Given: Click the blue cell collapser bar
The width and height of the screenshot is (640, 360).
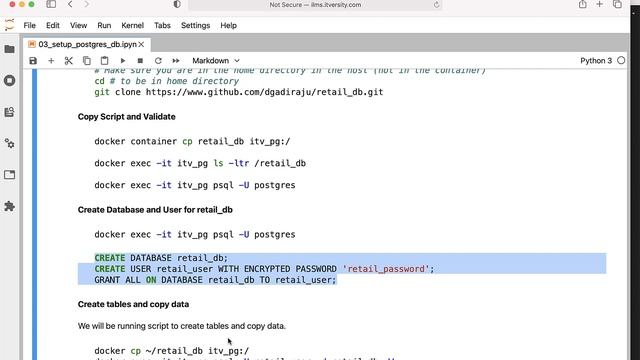Looking at the screenshot, I should [x=34, y=214].
